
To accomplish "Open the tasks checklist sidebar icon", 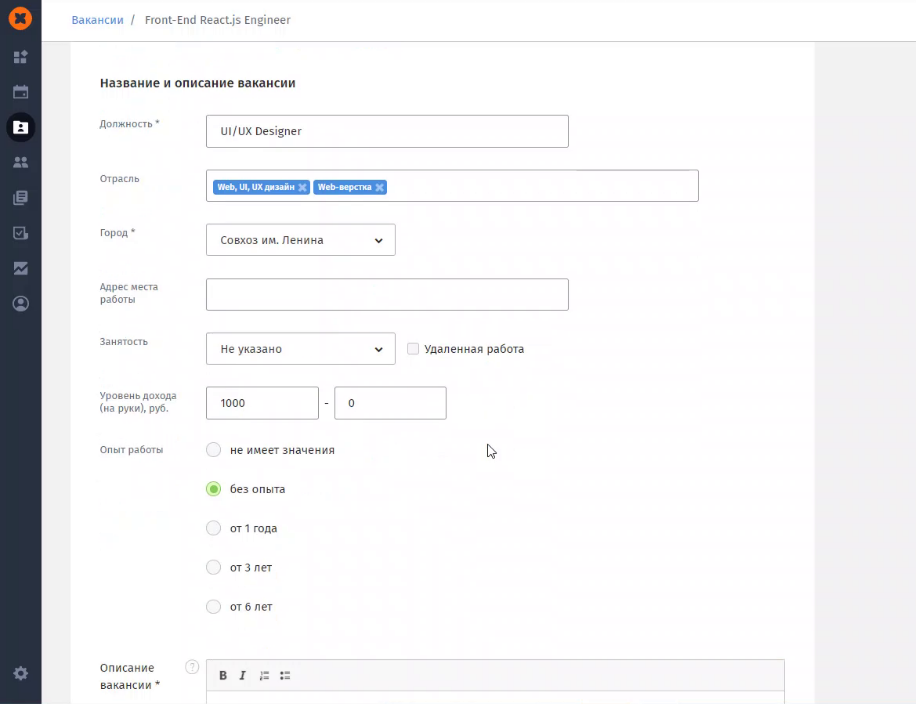I will click(x=20, y=233).
